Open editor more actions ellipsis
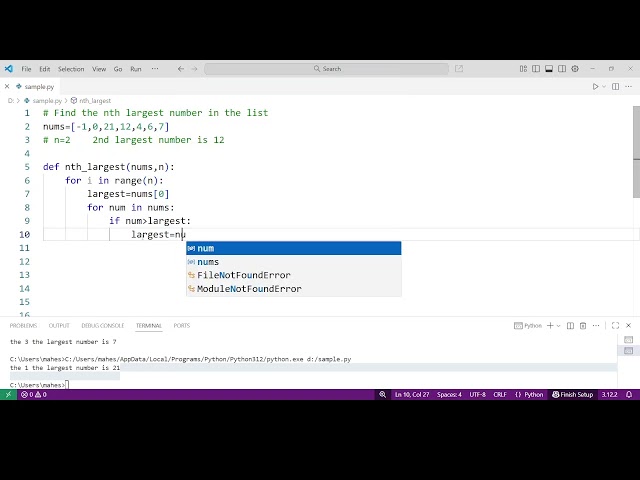Image resolution: width=640 pixels, height=480 pixels. [x=629, y=87]
